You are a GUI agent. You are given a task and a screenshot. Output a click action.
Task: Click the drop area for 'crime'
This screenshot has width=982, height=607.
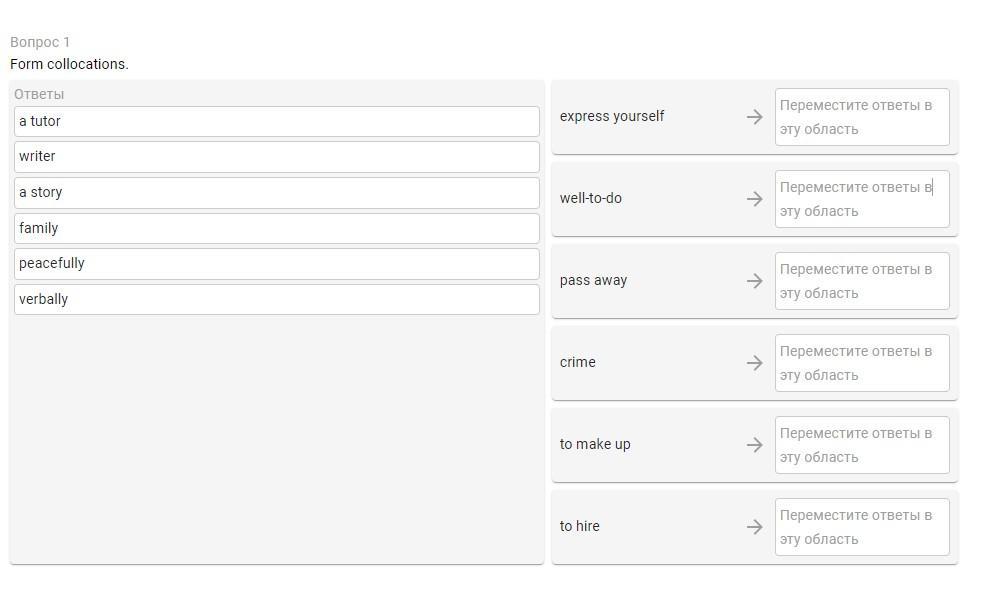click(x=861, y=363)
